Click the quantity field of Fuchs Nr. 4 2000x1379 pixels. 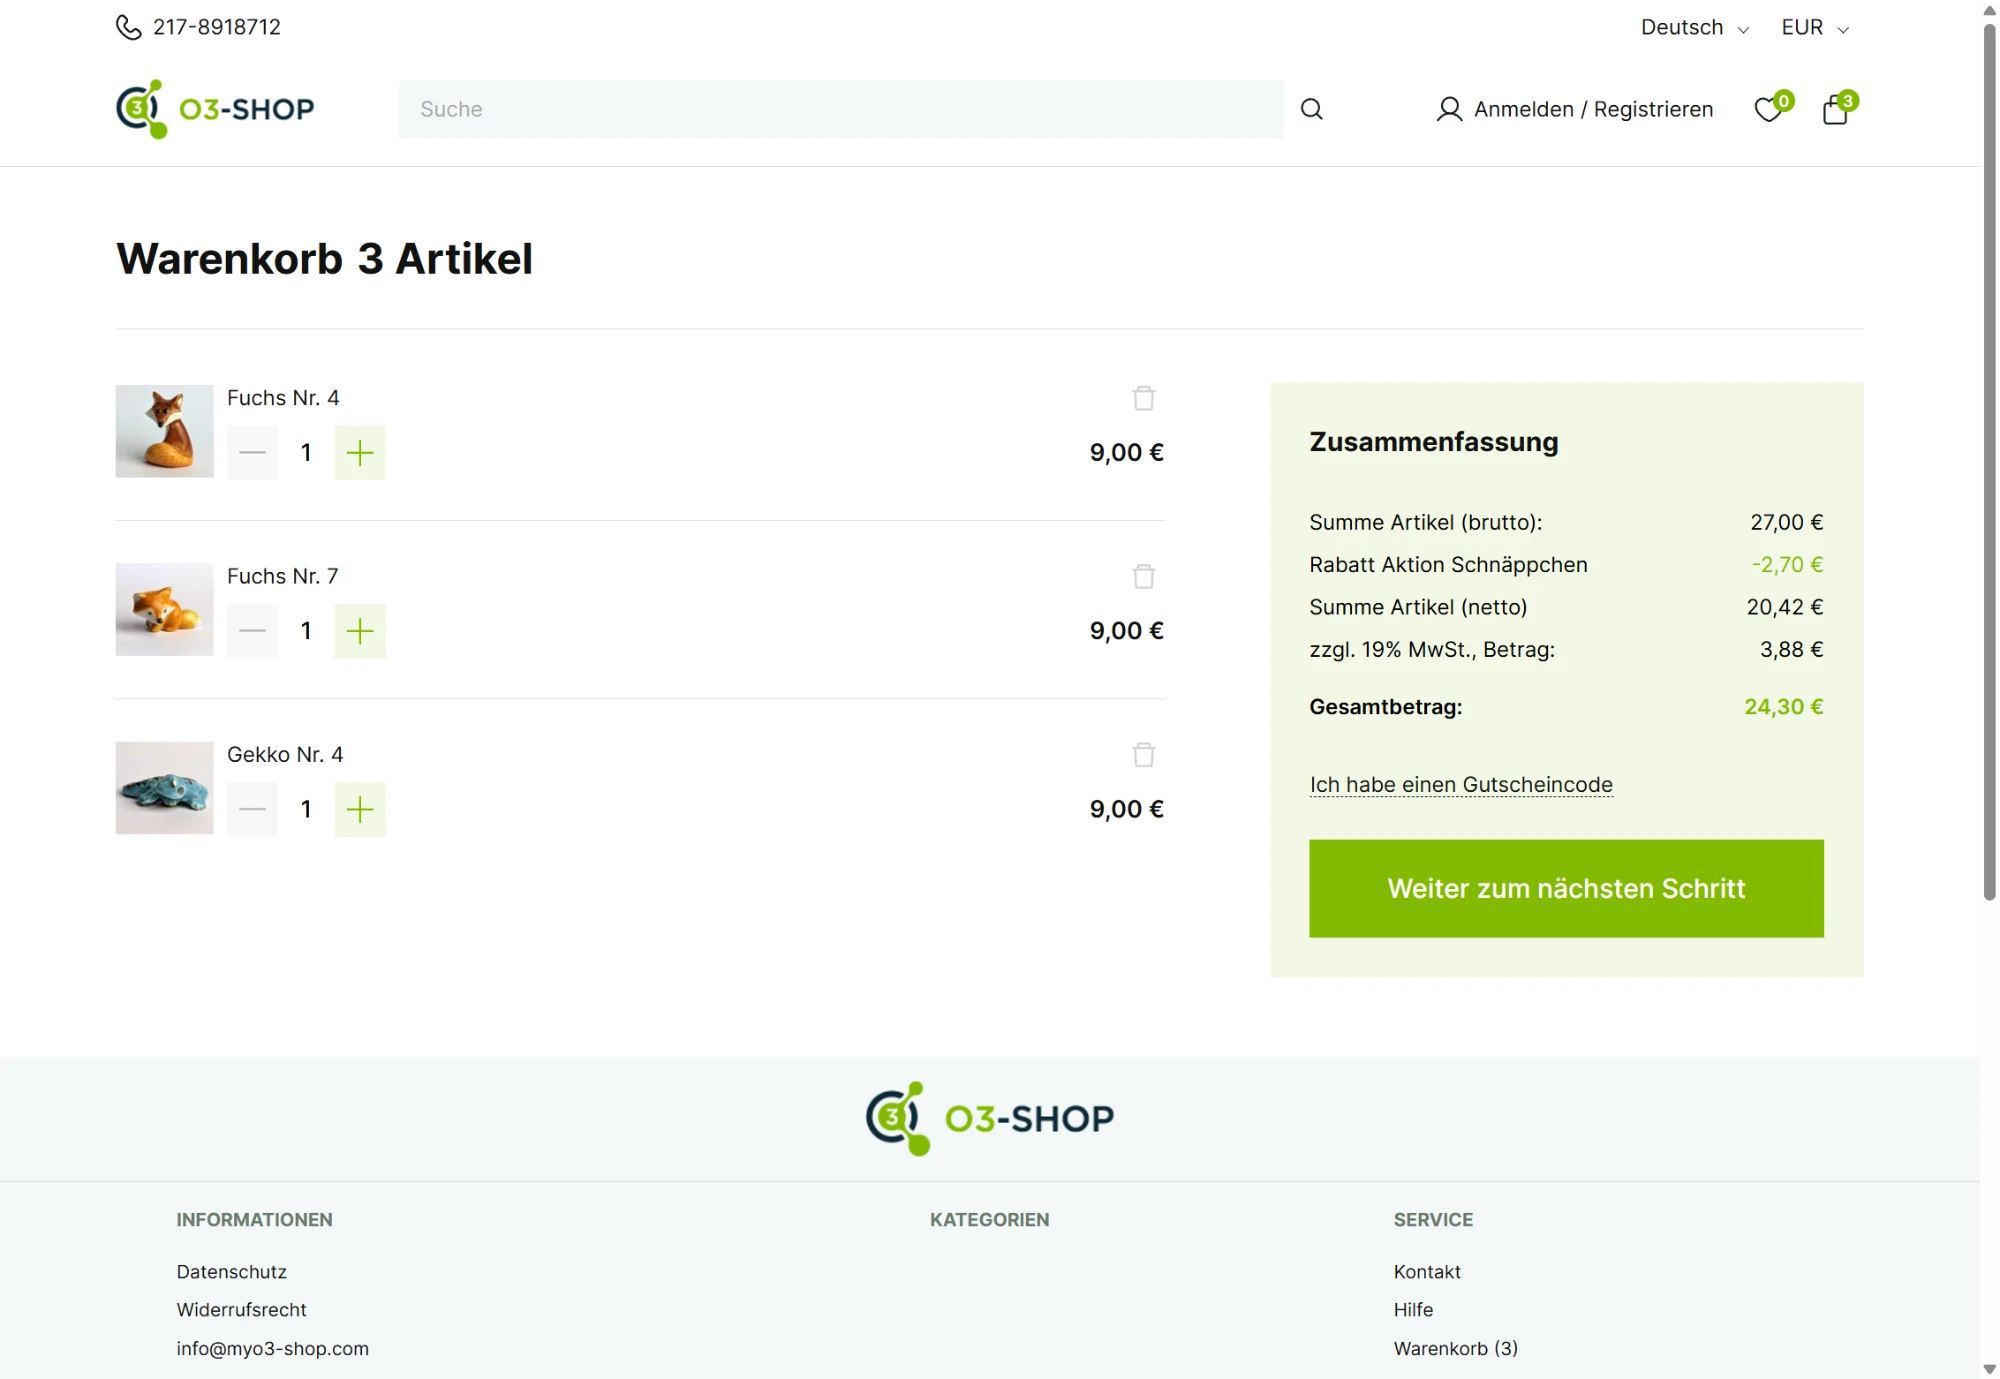tap(306, 453)
